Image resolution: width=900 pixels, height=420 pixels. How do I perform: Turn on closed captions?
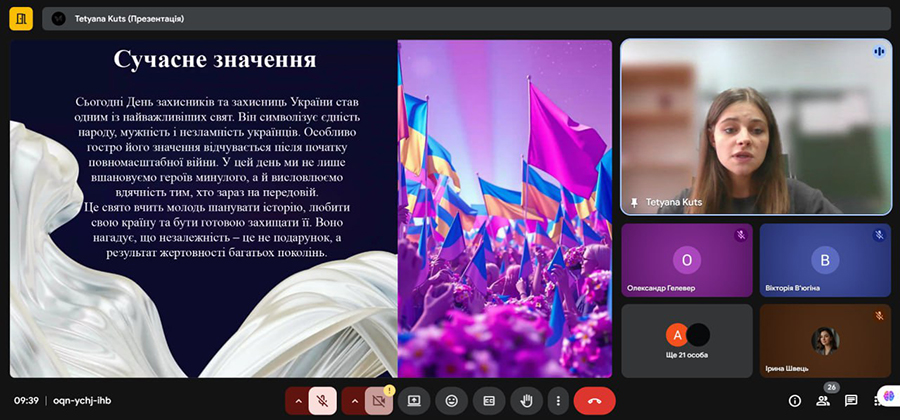(x=489, y=401)
